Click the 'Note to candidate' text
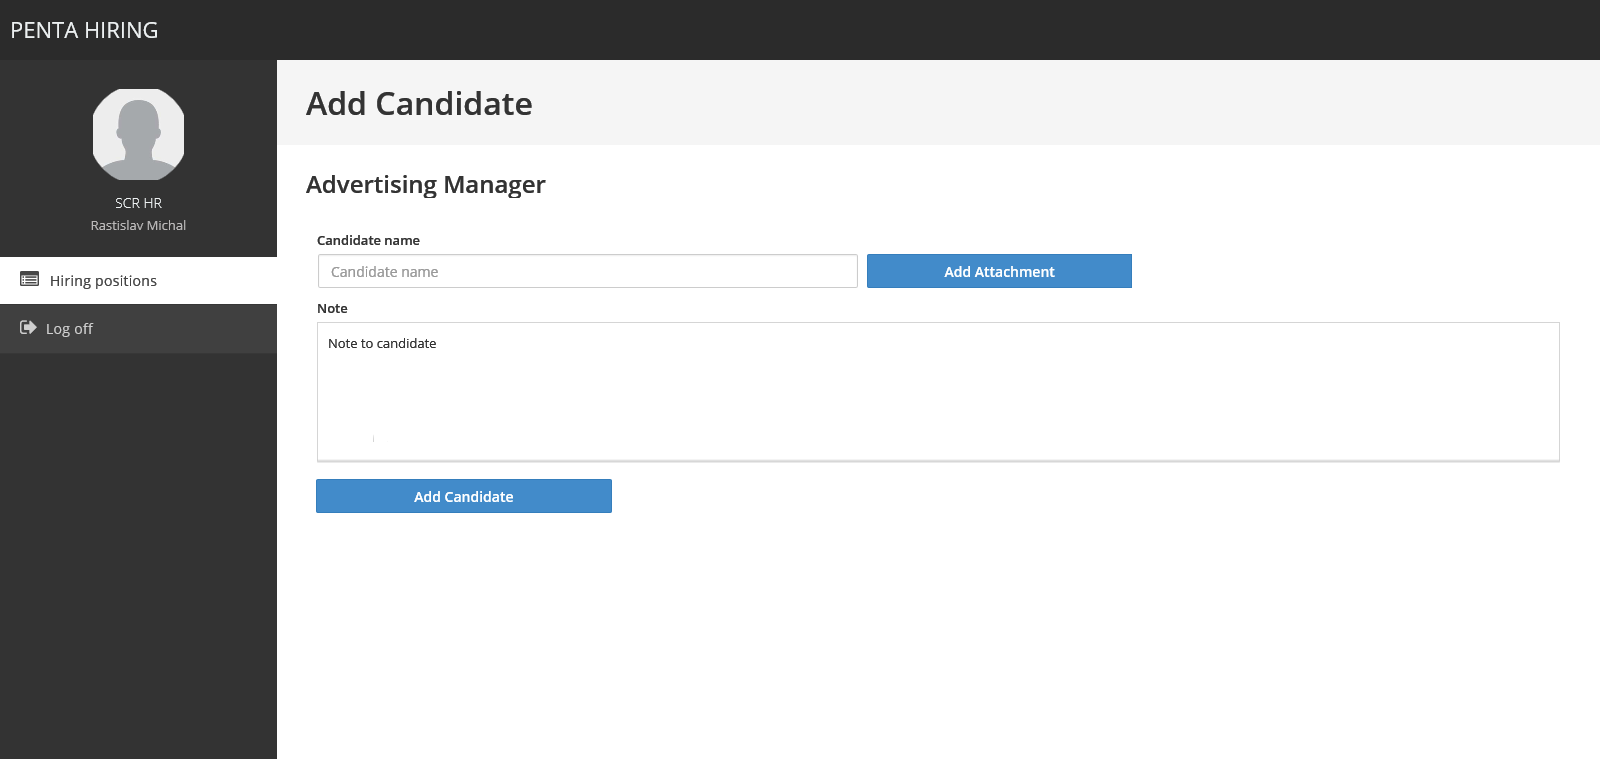1600x759 pixels. pyautogui.click(x=382, y=344)
